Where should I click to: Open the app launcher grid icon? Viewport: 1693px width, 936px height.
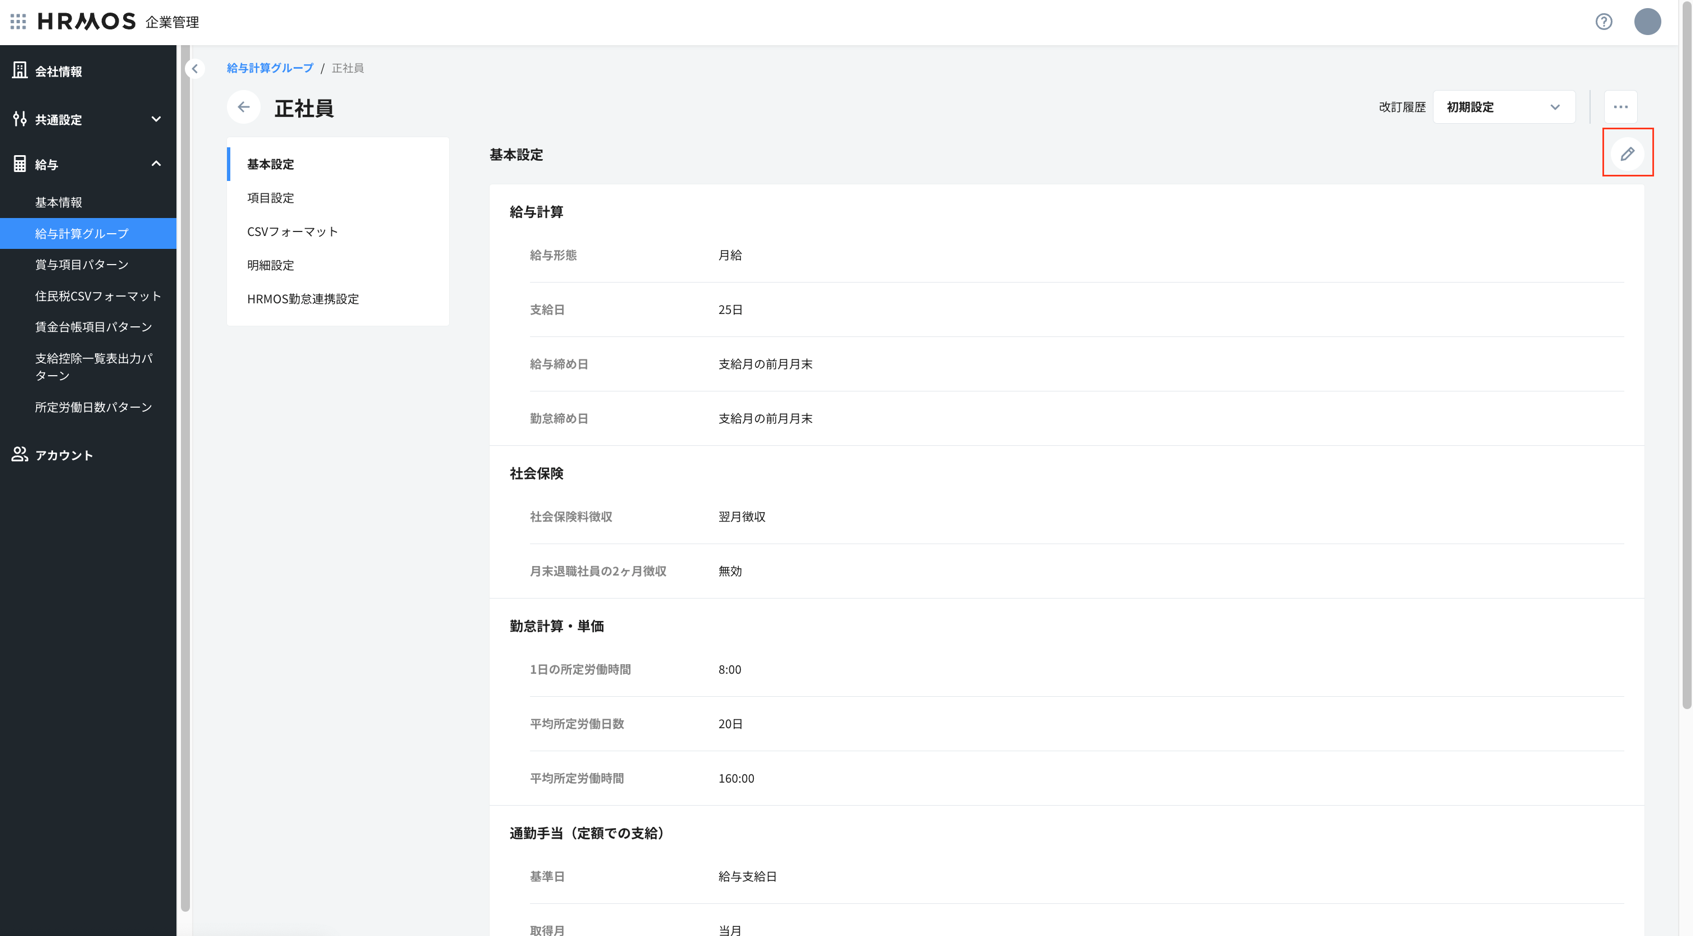pos(18,21)
